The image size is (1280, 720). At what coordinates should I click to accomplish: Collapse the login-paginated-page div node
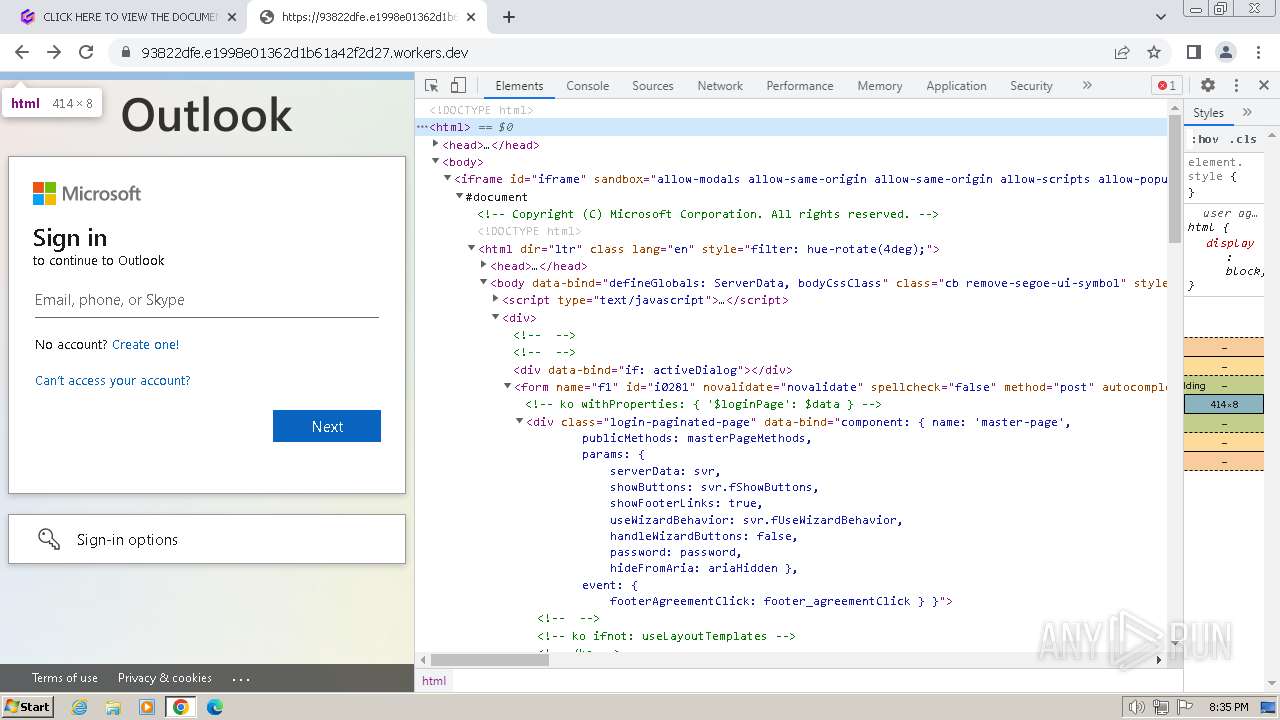tap(520, 421)
